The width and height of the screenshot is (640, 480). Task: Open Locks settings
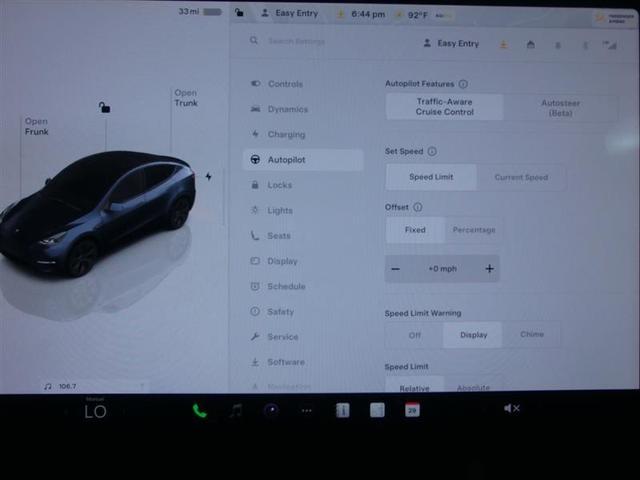(x=302, y=185)
